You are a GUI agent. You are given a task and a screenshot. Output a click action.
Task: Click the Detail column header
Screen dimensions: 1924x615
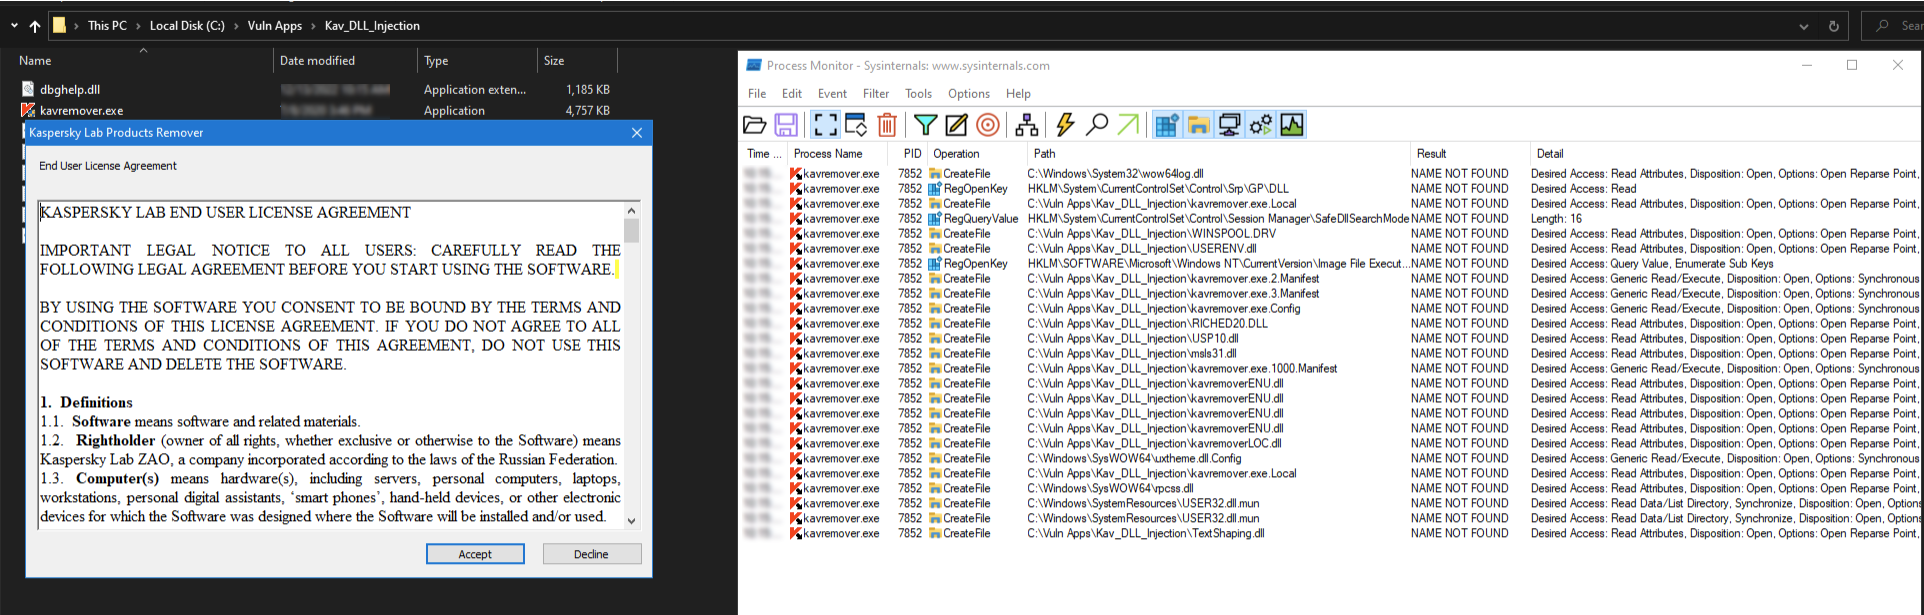pos(1726,154)
